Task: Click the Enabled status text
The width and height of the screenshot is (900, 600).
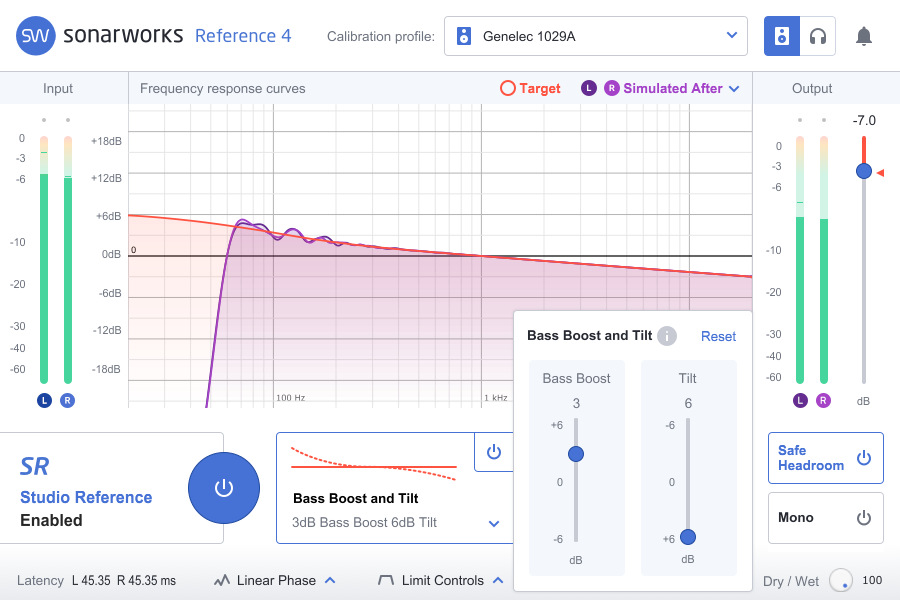Action: (51, 520)
